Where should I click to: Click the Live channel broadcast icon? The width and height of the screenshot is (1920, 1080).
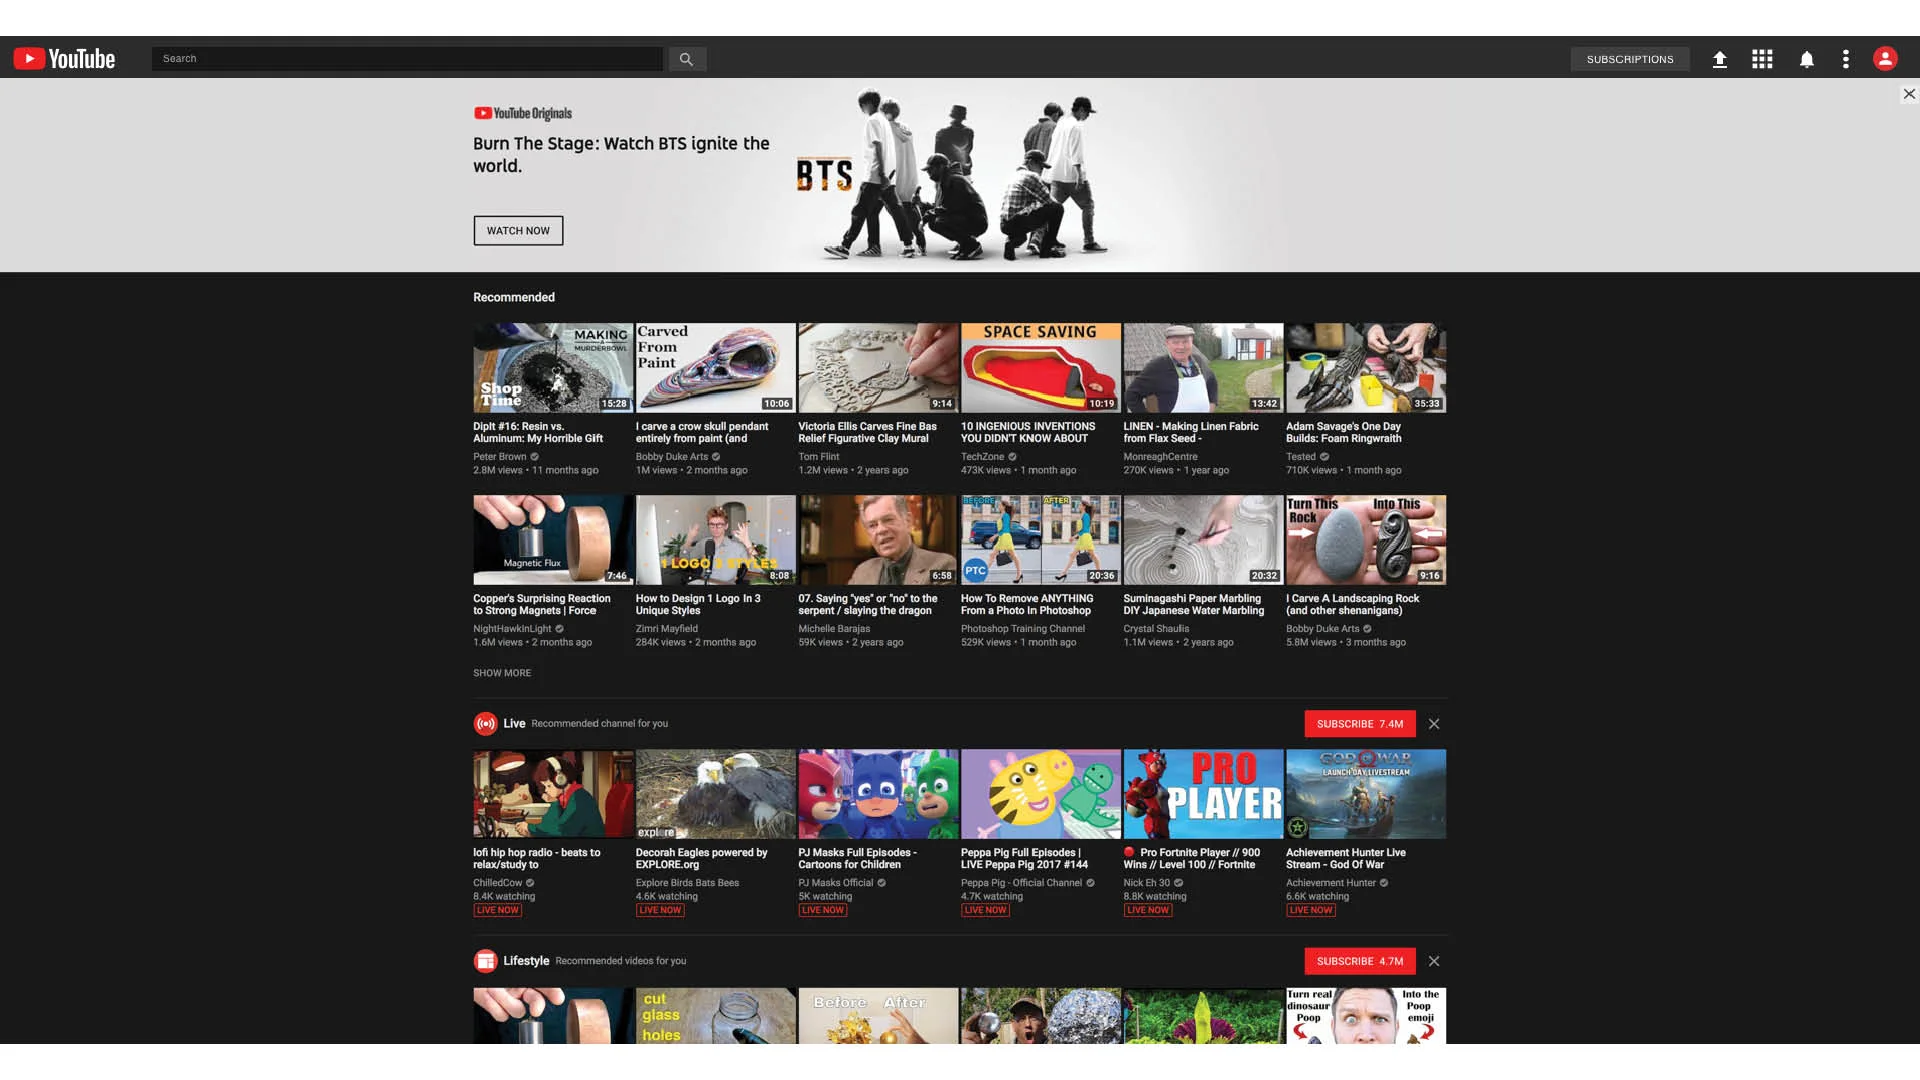(x=485, y=723)
